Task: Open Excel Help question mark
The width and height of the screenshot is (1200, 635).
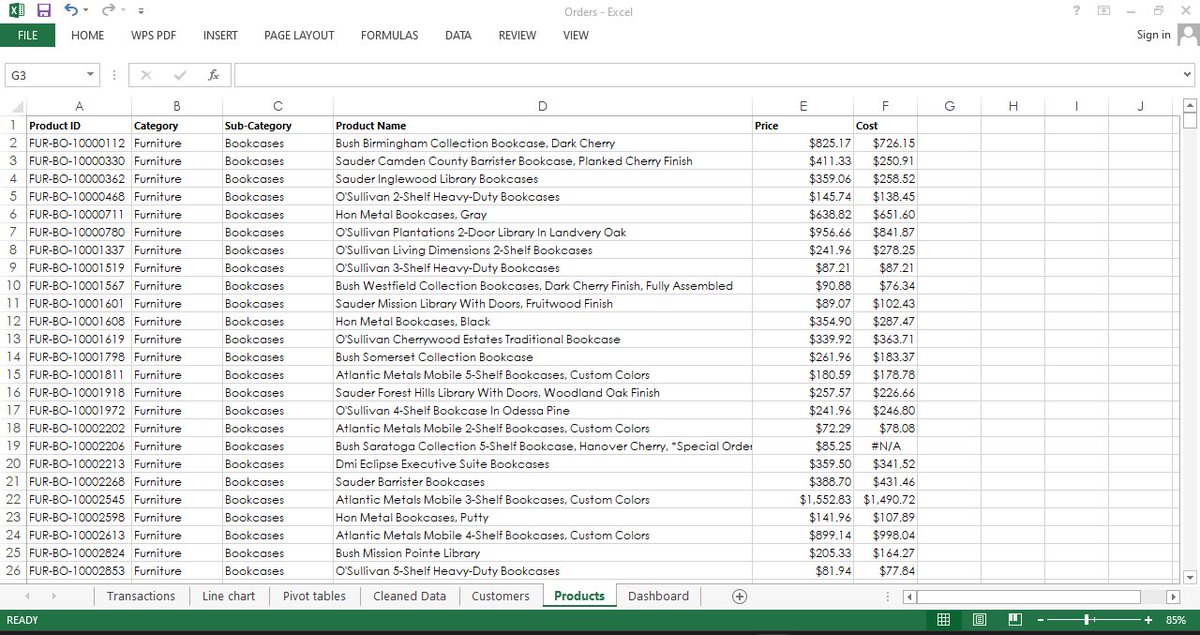Action: pyautogui.click(x=1076, y=11)
